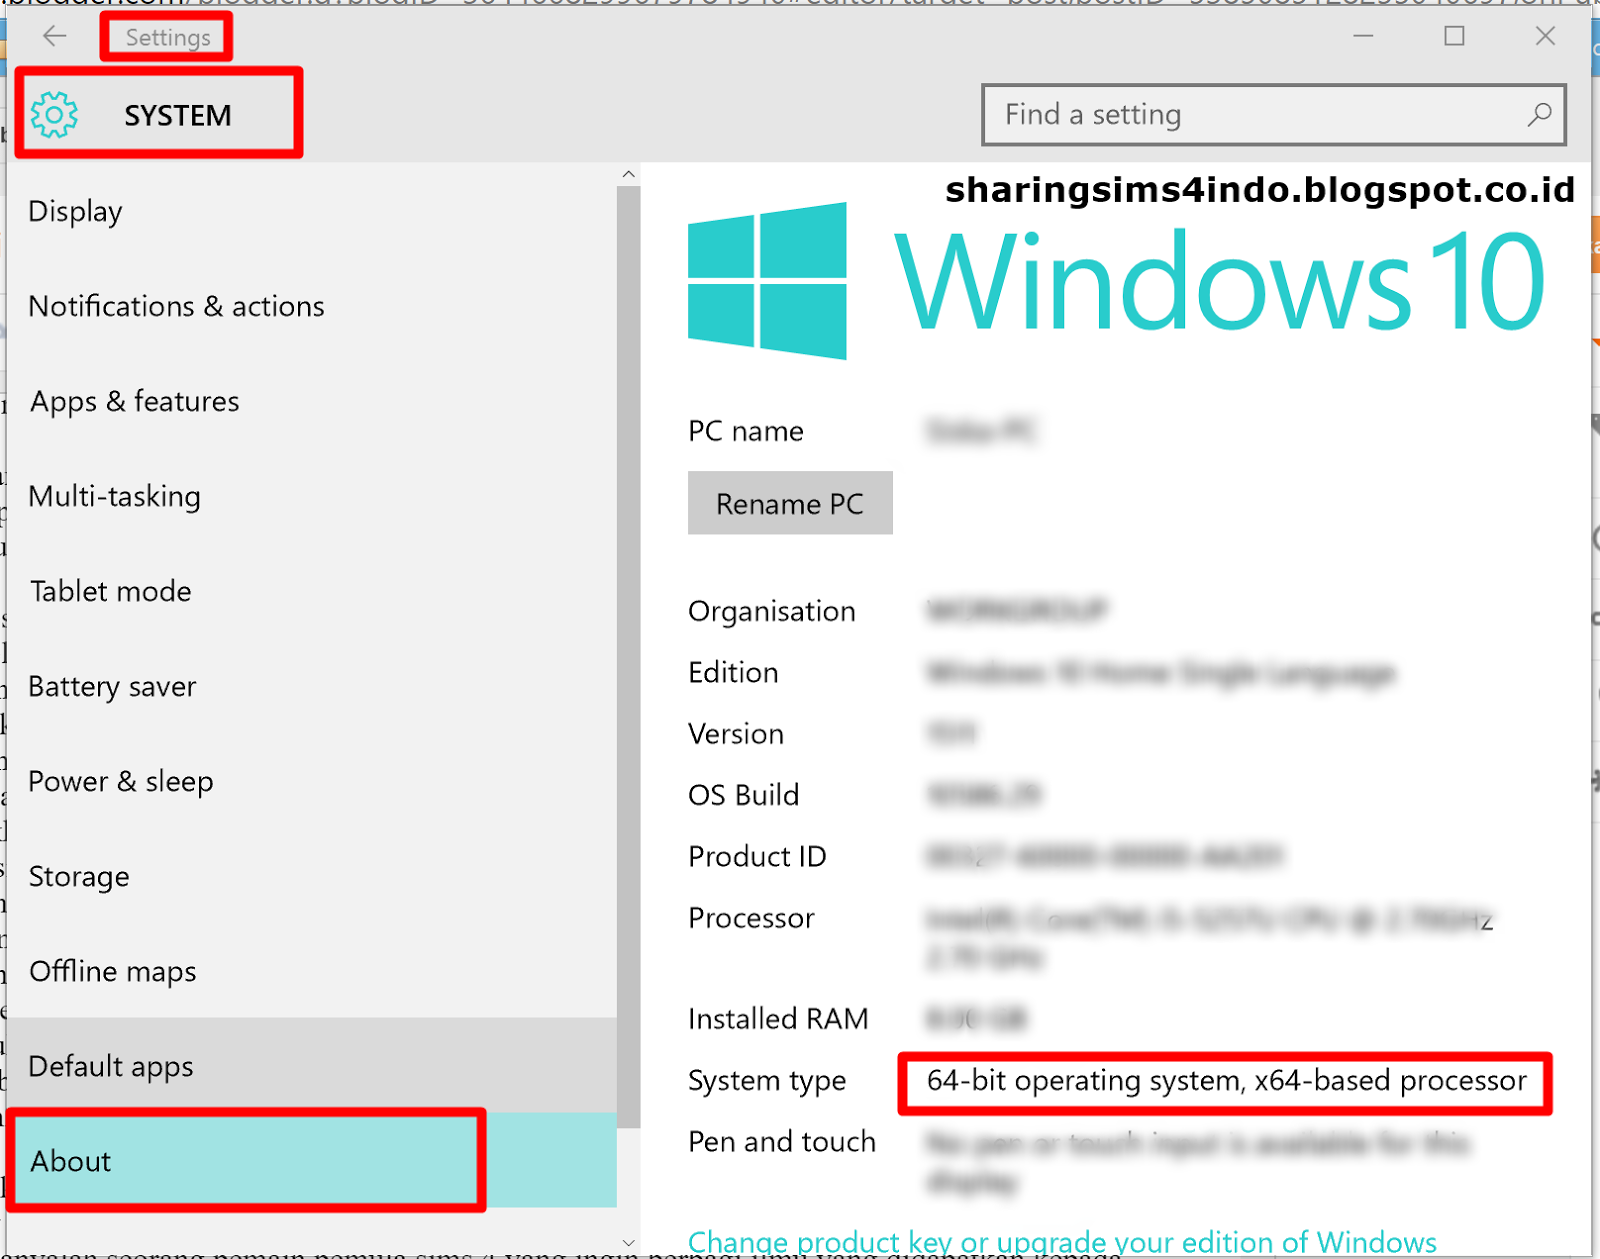1600x1259 pixels.
Task: Click the Rename PC button
Action: coord(790,503)
